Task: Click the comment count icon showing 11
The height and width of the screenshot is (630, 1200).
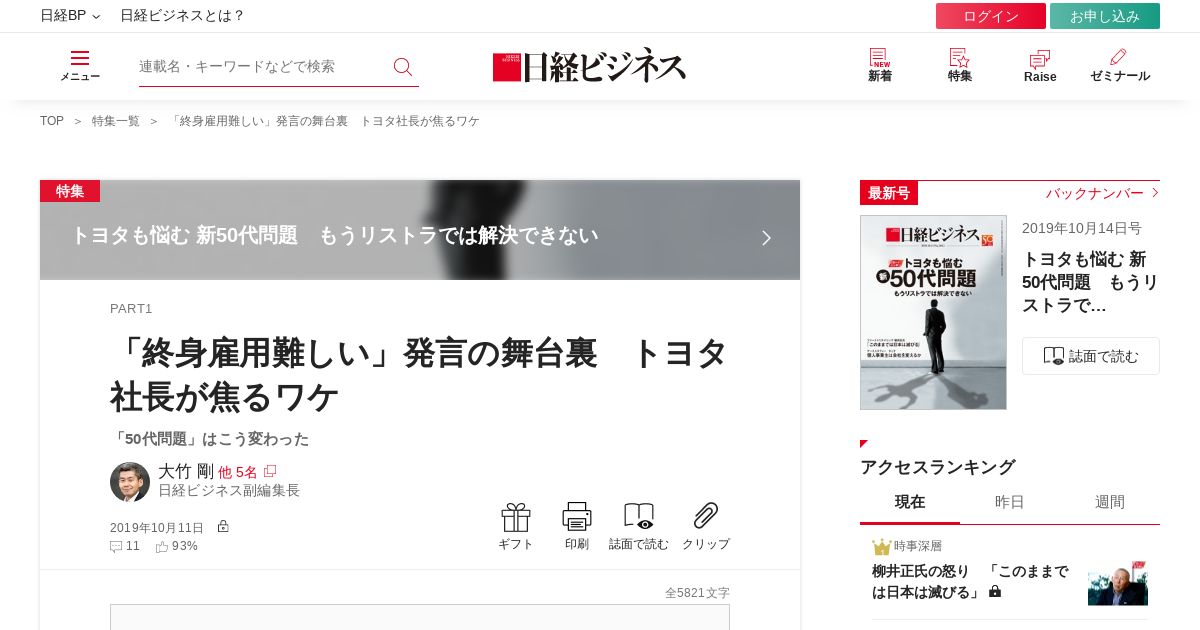Action: coord(116,546)
